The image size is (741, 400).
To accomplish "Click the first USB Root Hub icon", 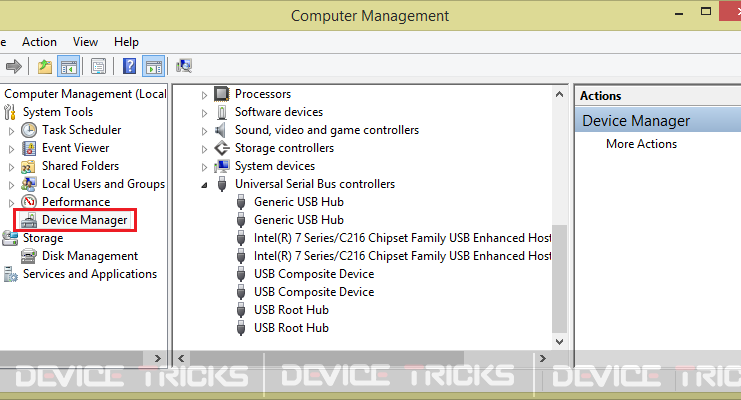I will click(x=241, y=310).
